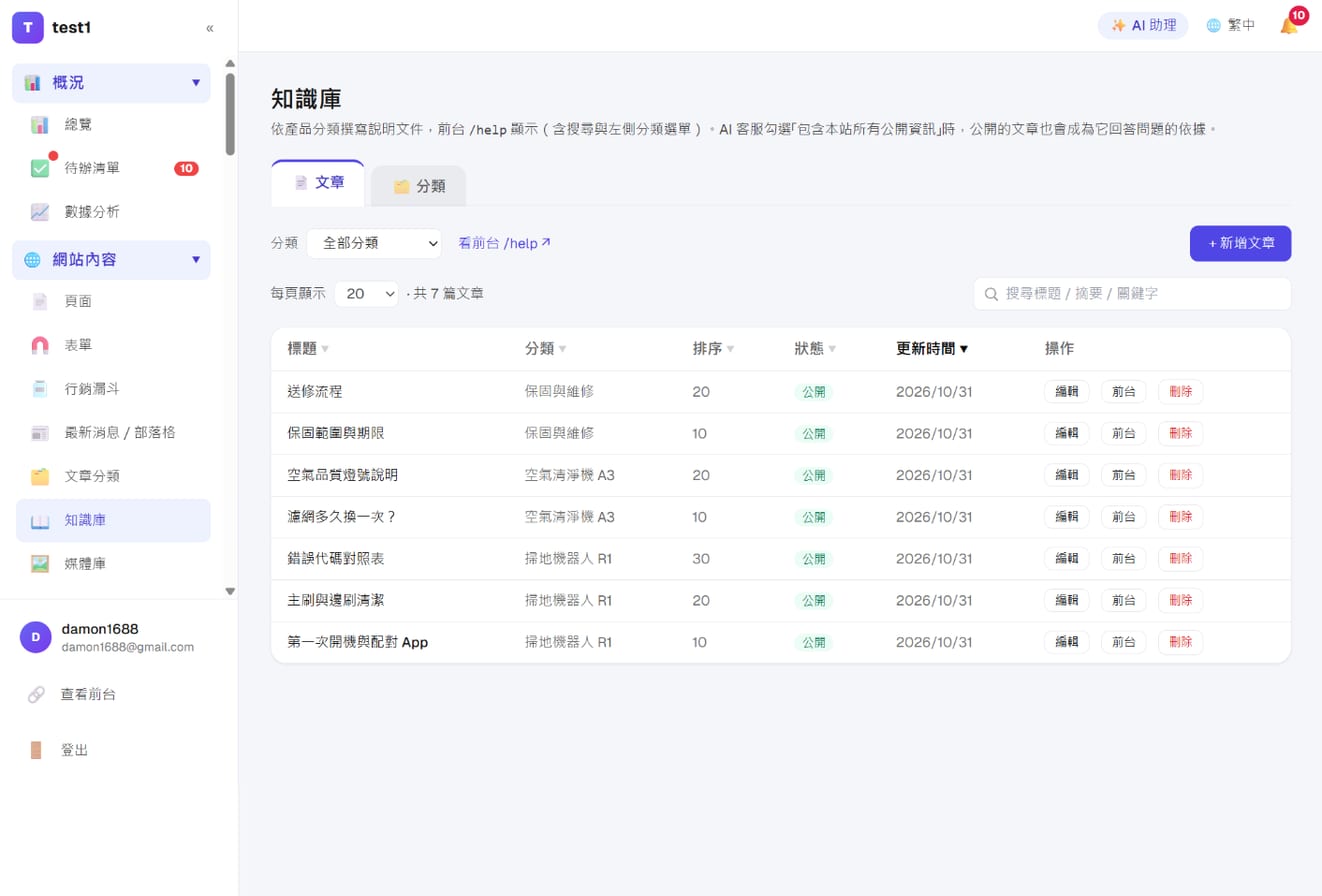Sort the table by 排序 column
The image size is (1322, 896).
pos(714,349)
